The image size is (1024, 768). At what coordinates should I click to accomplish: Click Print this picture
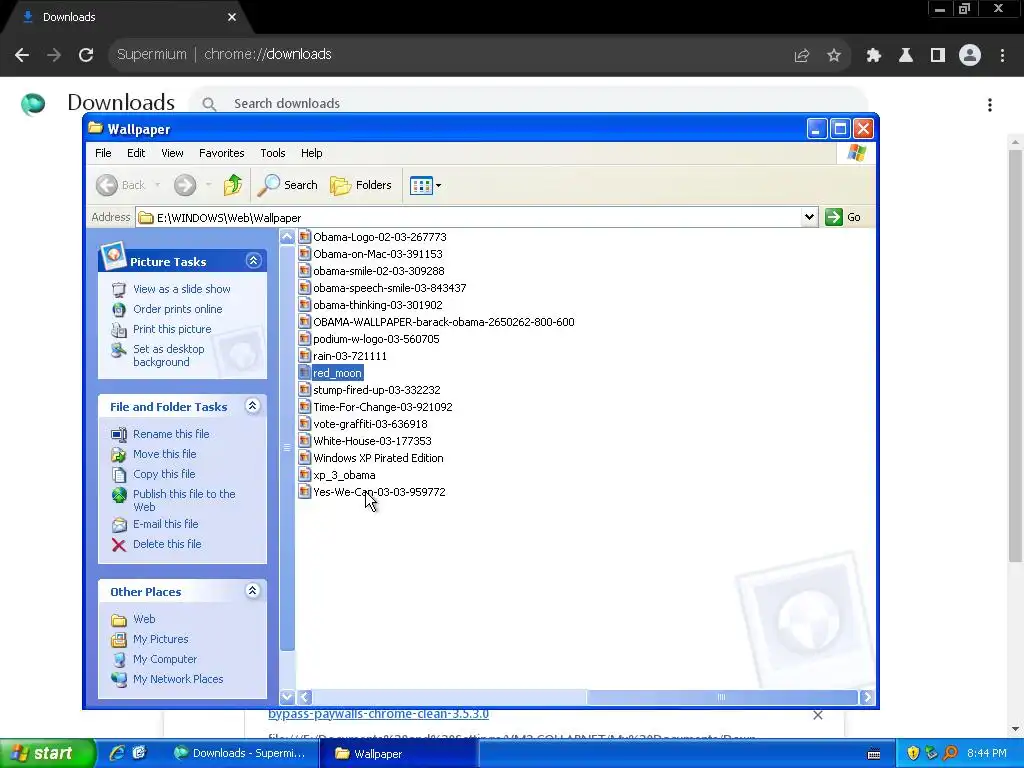172,329
